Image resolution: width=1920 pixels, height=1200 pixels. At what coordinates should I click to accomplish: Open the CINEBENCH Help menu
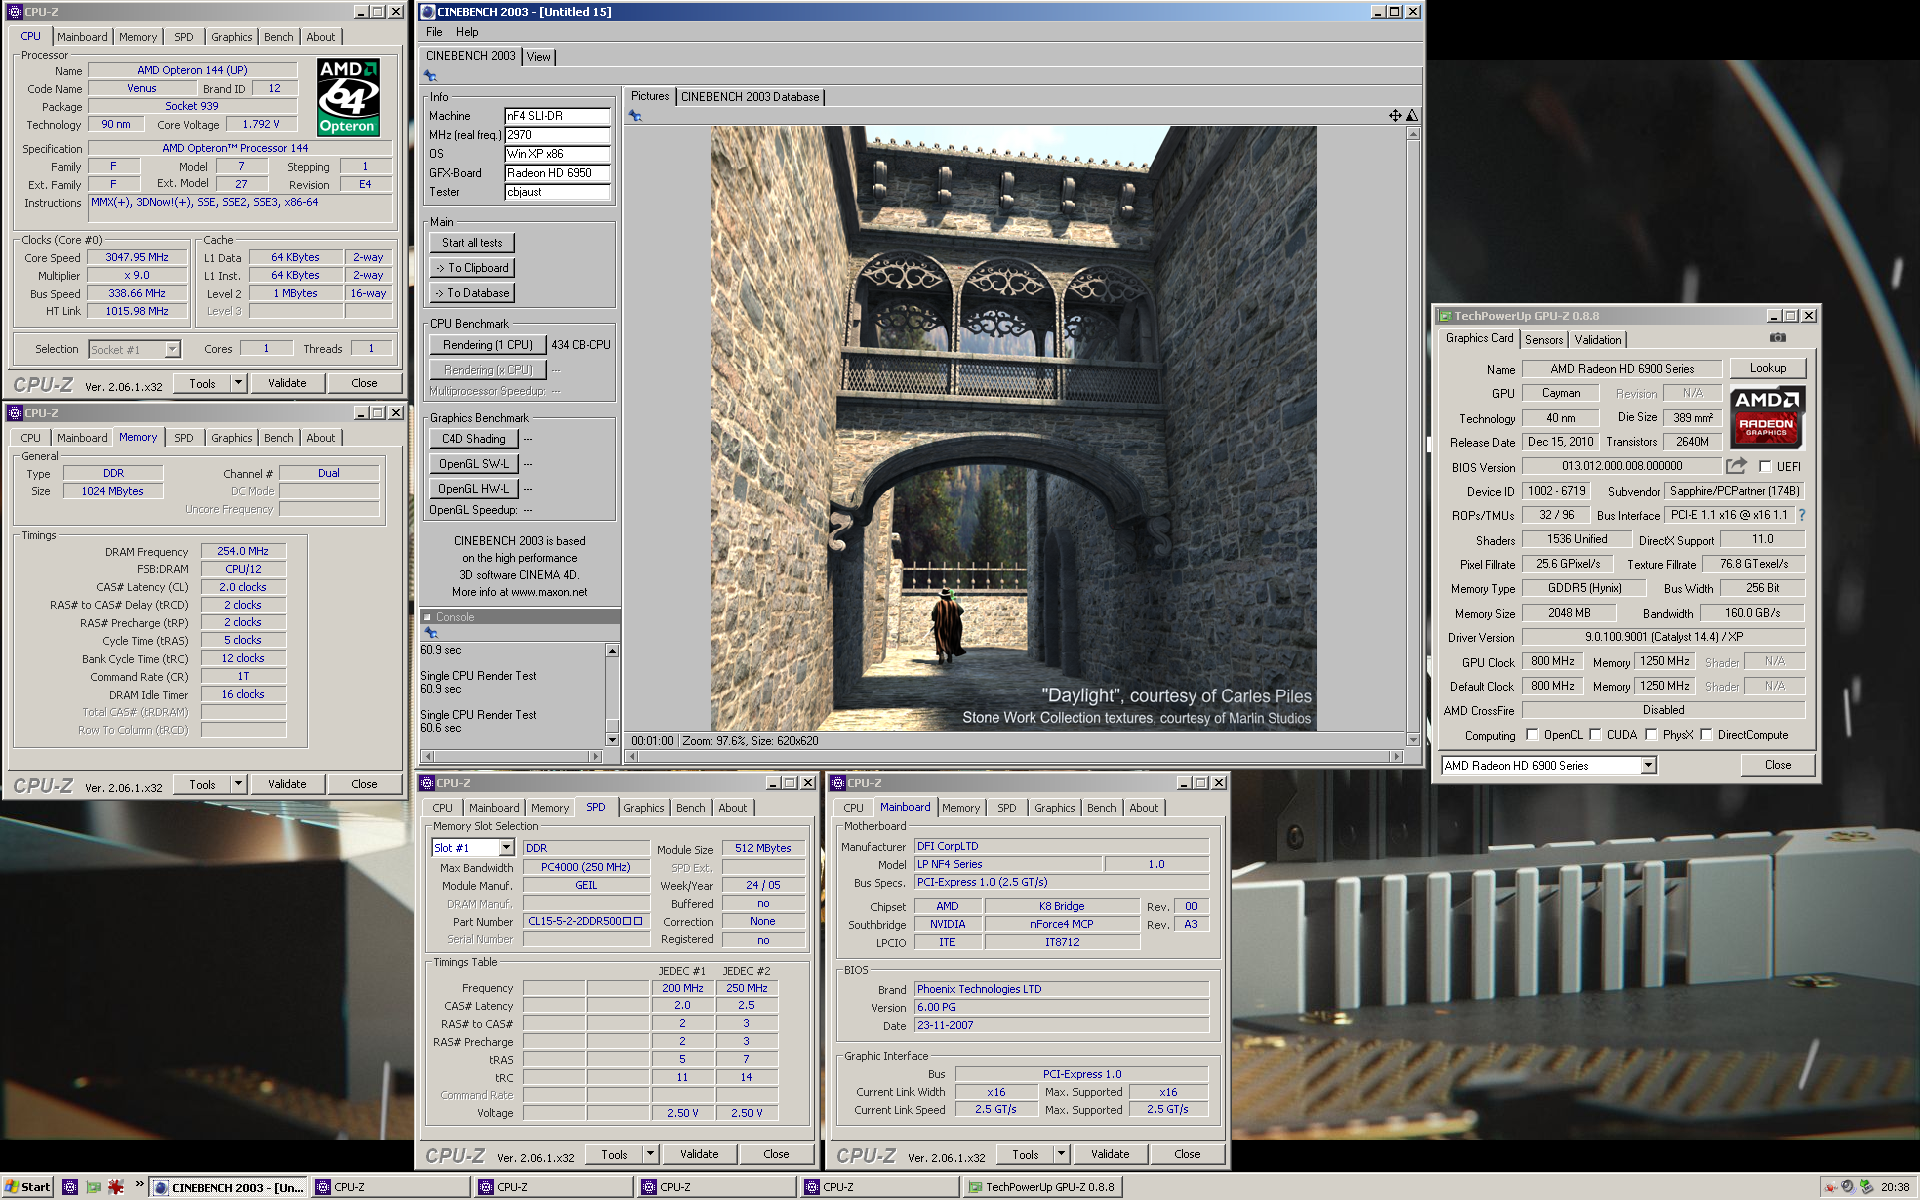click(467, 32)
